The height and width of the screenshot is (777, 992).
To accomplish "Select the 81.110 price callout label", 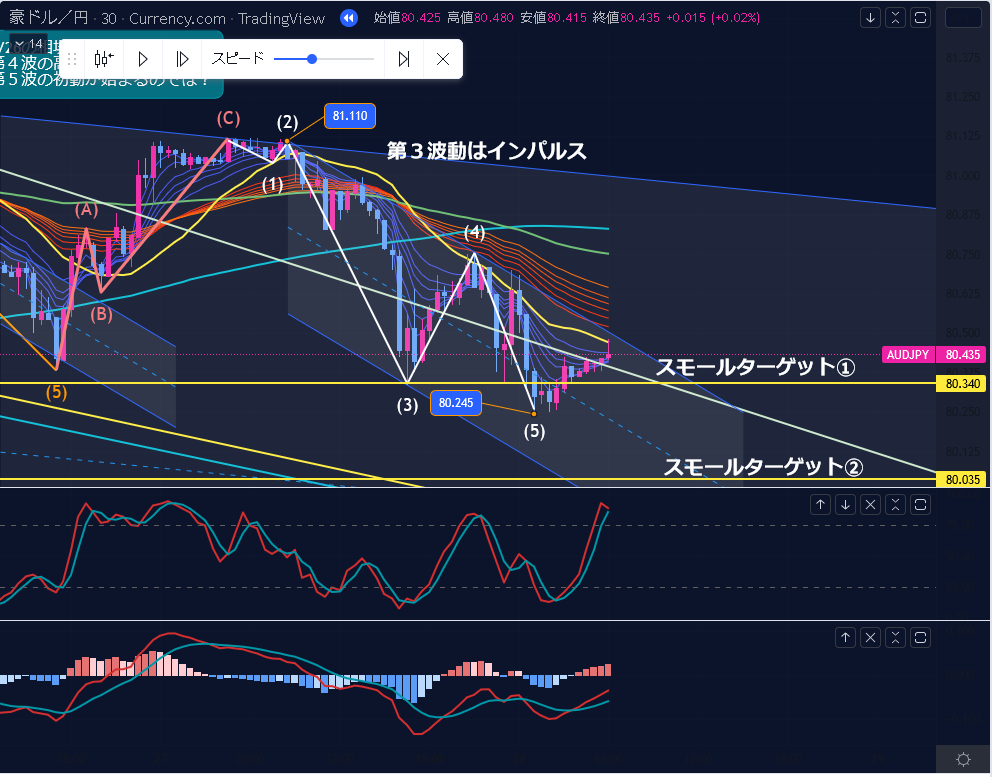I will point(350,116).
